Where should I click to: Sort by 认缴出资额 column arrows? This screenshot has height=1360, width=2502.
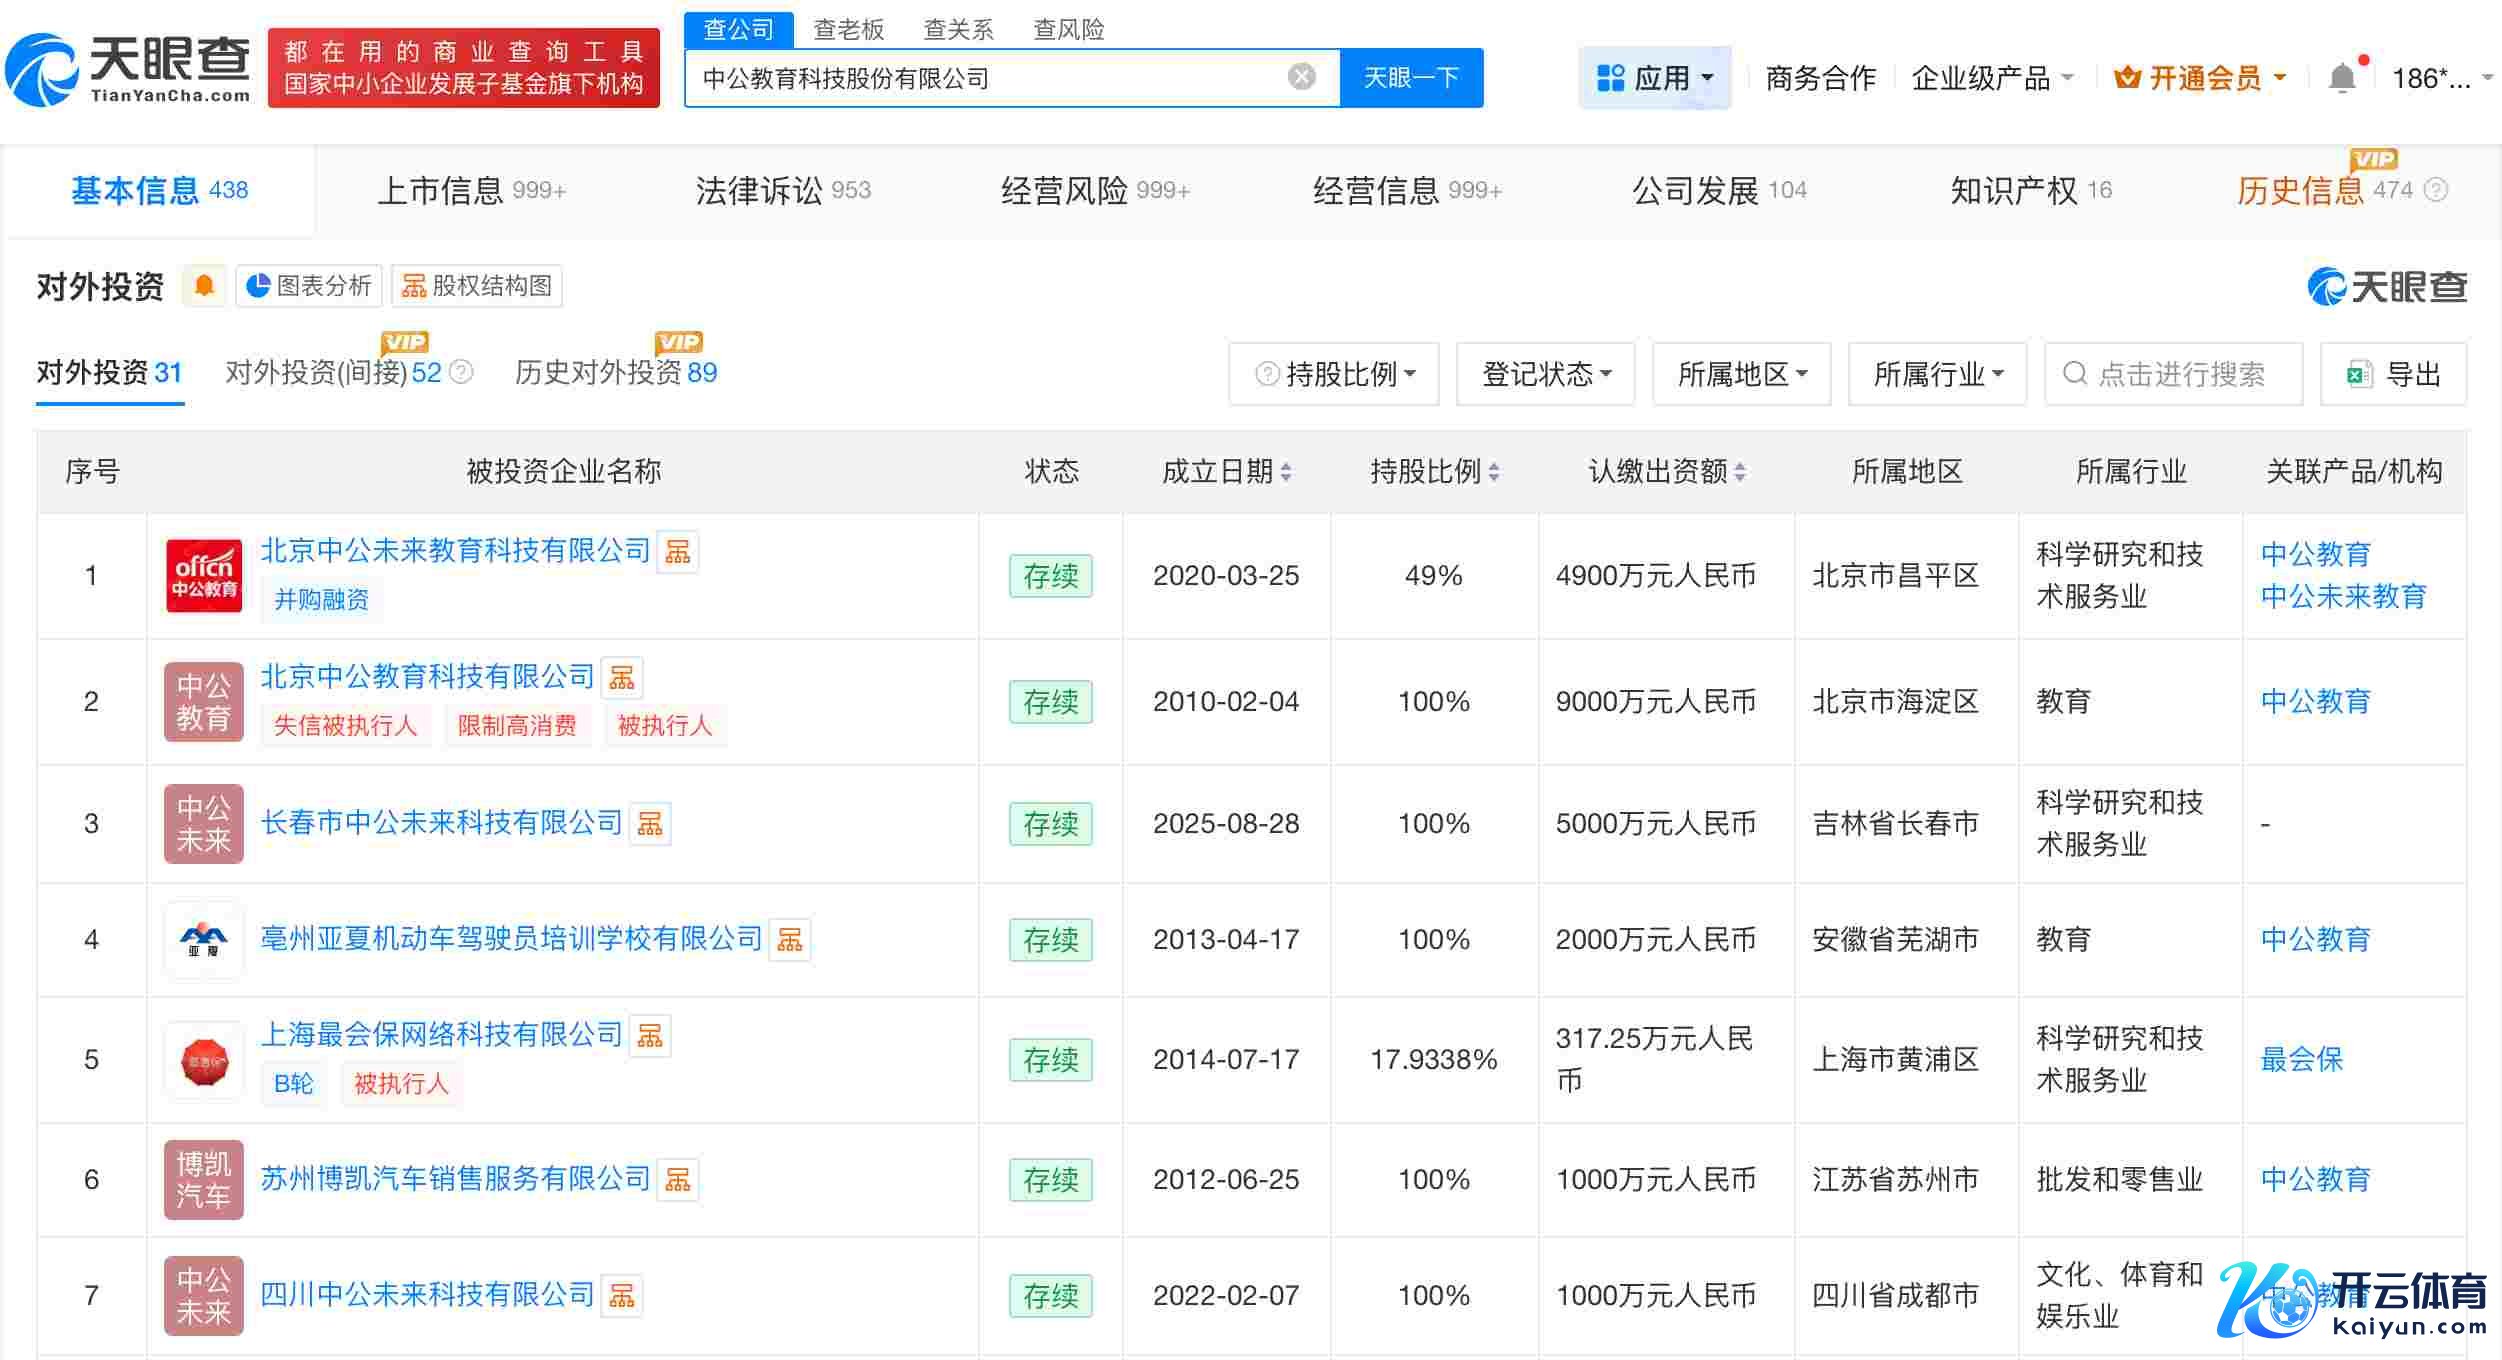tap(1740, 472)
